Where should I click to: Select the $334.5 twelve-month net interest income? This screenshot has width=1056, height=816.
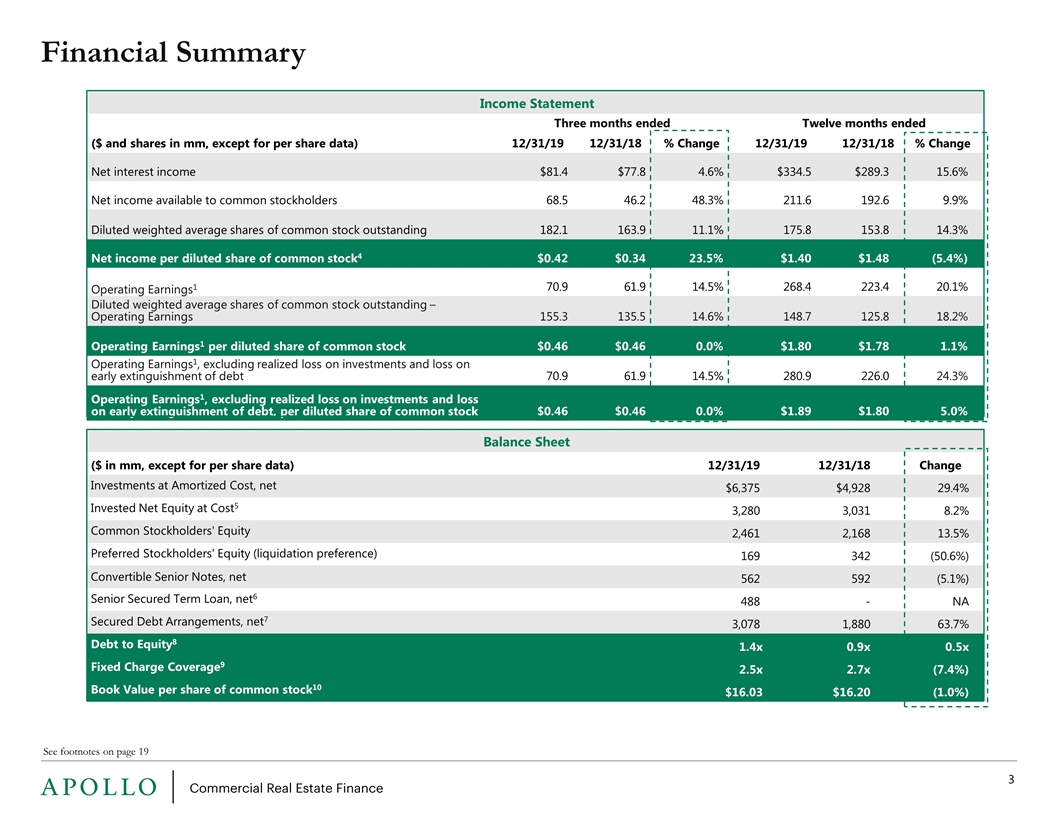tap(794, 172)
